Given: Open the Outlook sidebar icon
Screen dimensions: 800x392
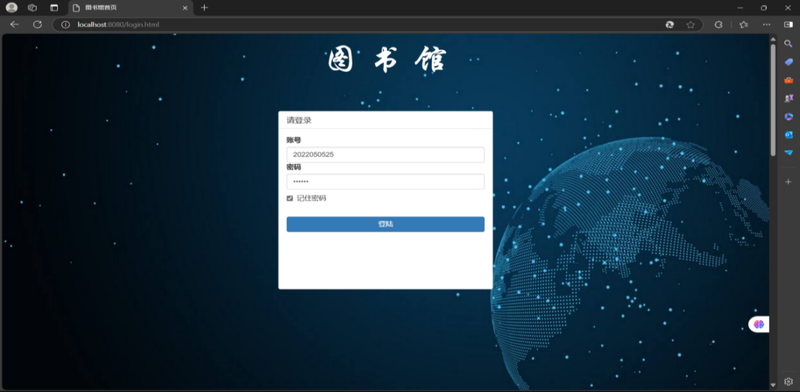Looking at the screenshot, I should click(x=788, y=135).
